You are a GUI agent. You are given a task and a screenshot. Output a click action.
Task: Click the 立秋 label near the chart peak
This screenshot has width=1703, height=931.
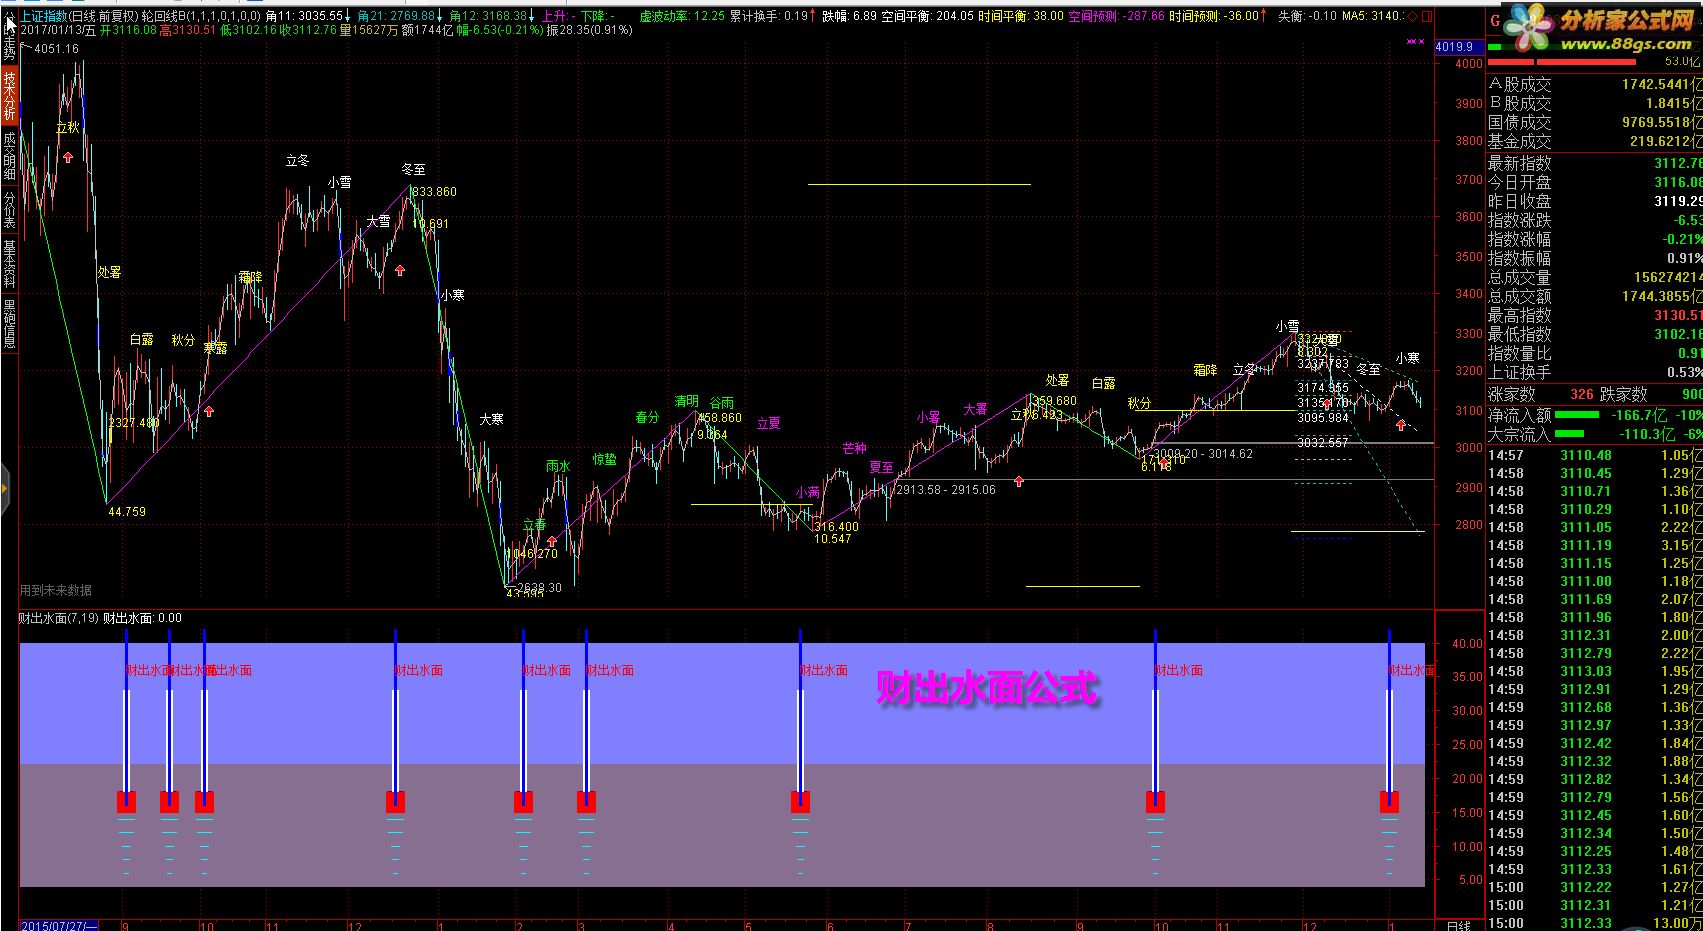point(67,128)
